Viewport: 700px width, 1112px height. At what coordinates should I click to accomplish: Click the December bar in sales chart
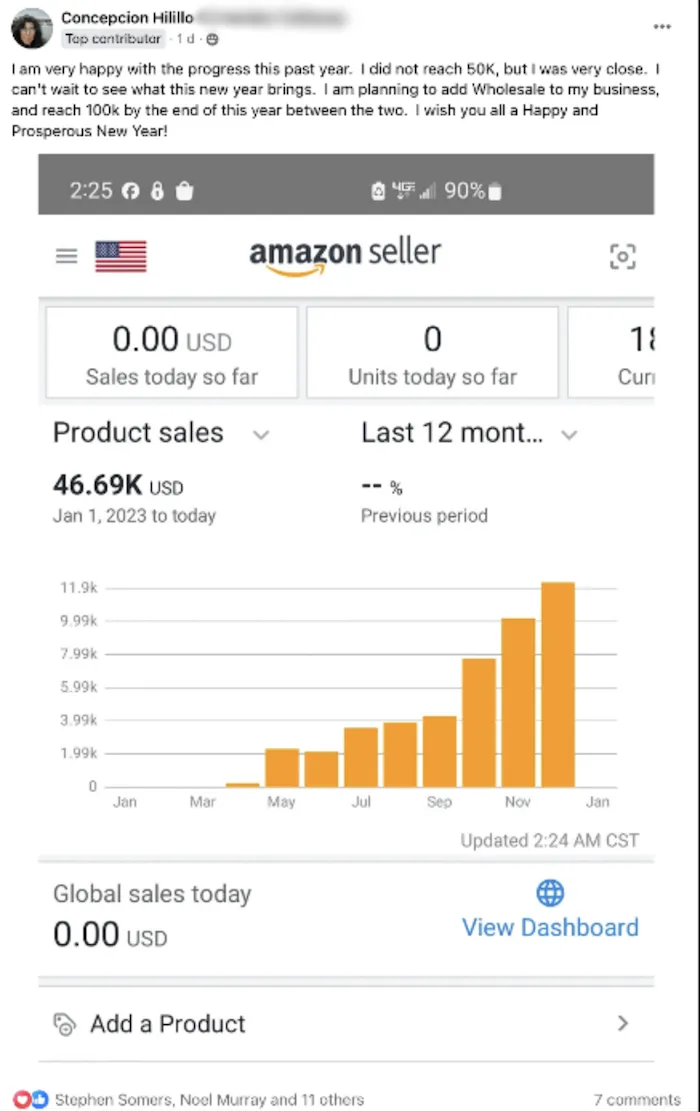[x=558, y=684]
